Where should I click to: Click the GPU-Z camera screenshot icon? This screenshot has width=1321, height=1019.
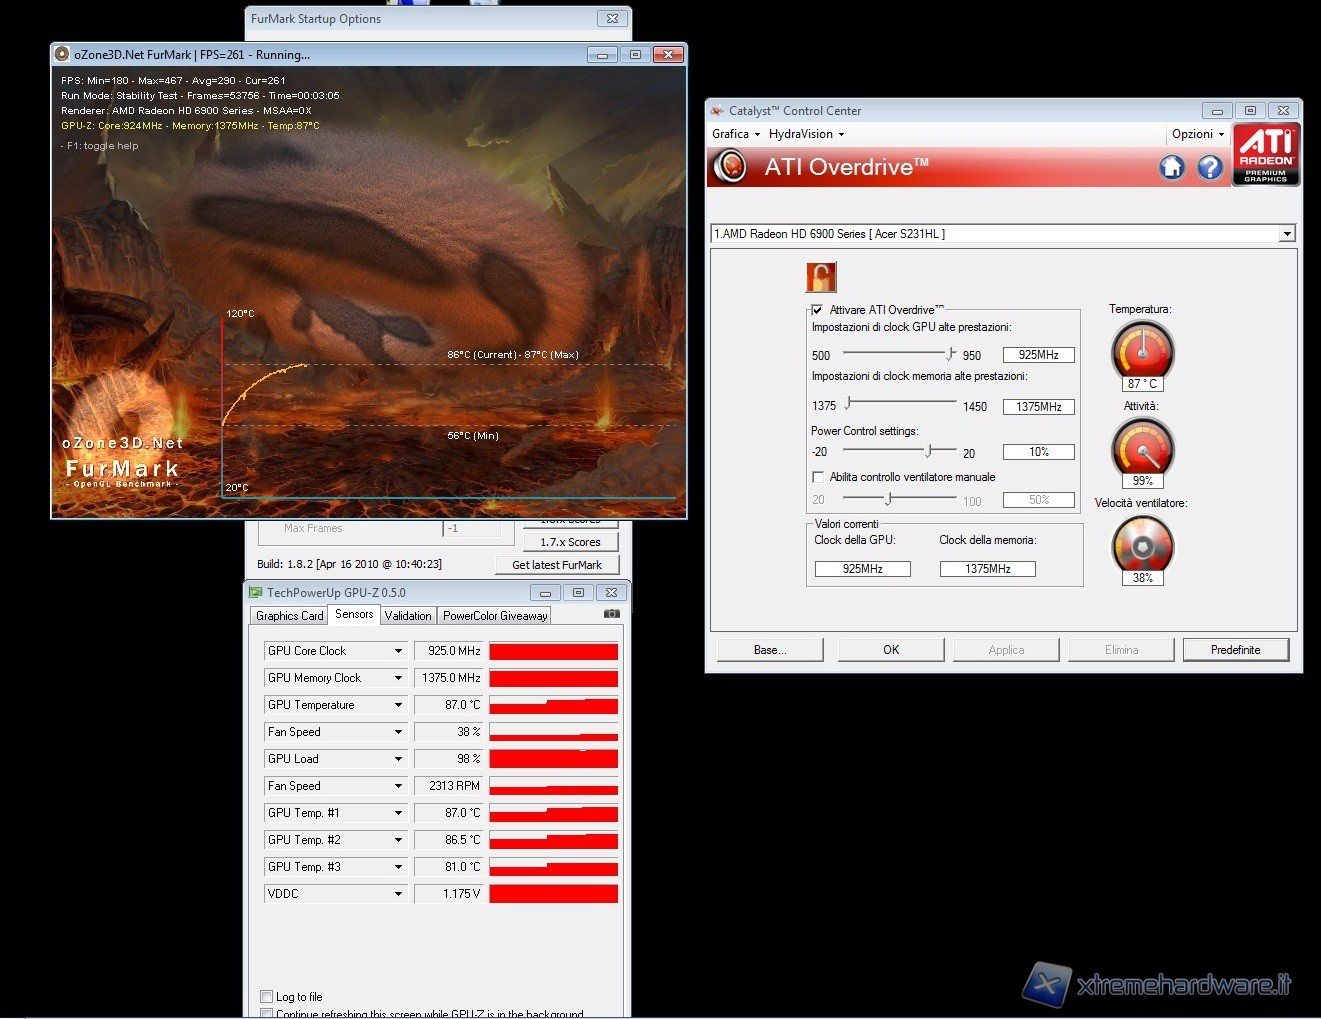coord(612,614)
